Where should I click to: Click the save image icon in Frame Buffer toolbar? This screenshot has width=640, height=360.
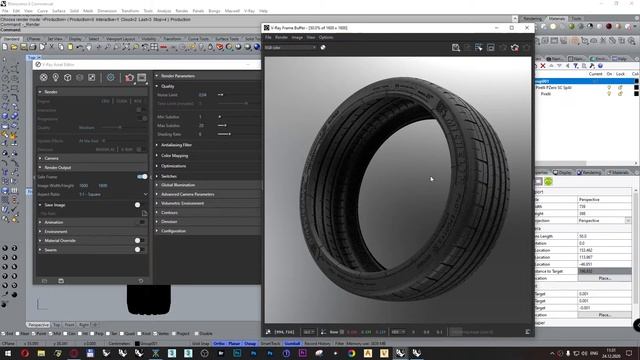[x=456, y=48]
